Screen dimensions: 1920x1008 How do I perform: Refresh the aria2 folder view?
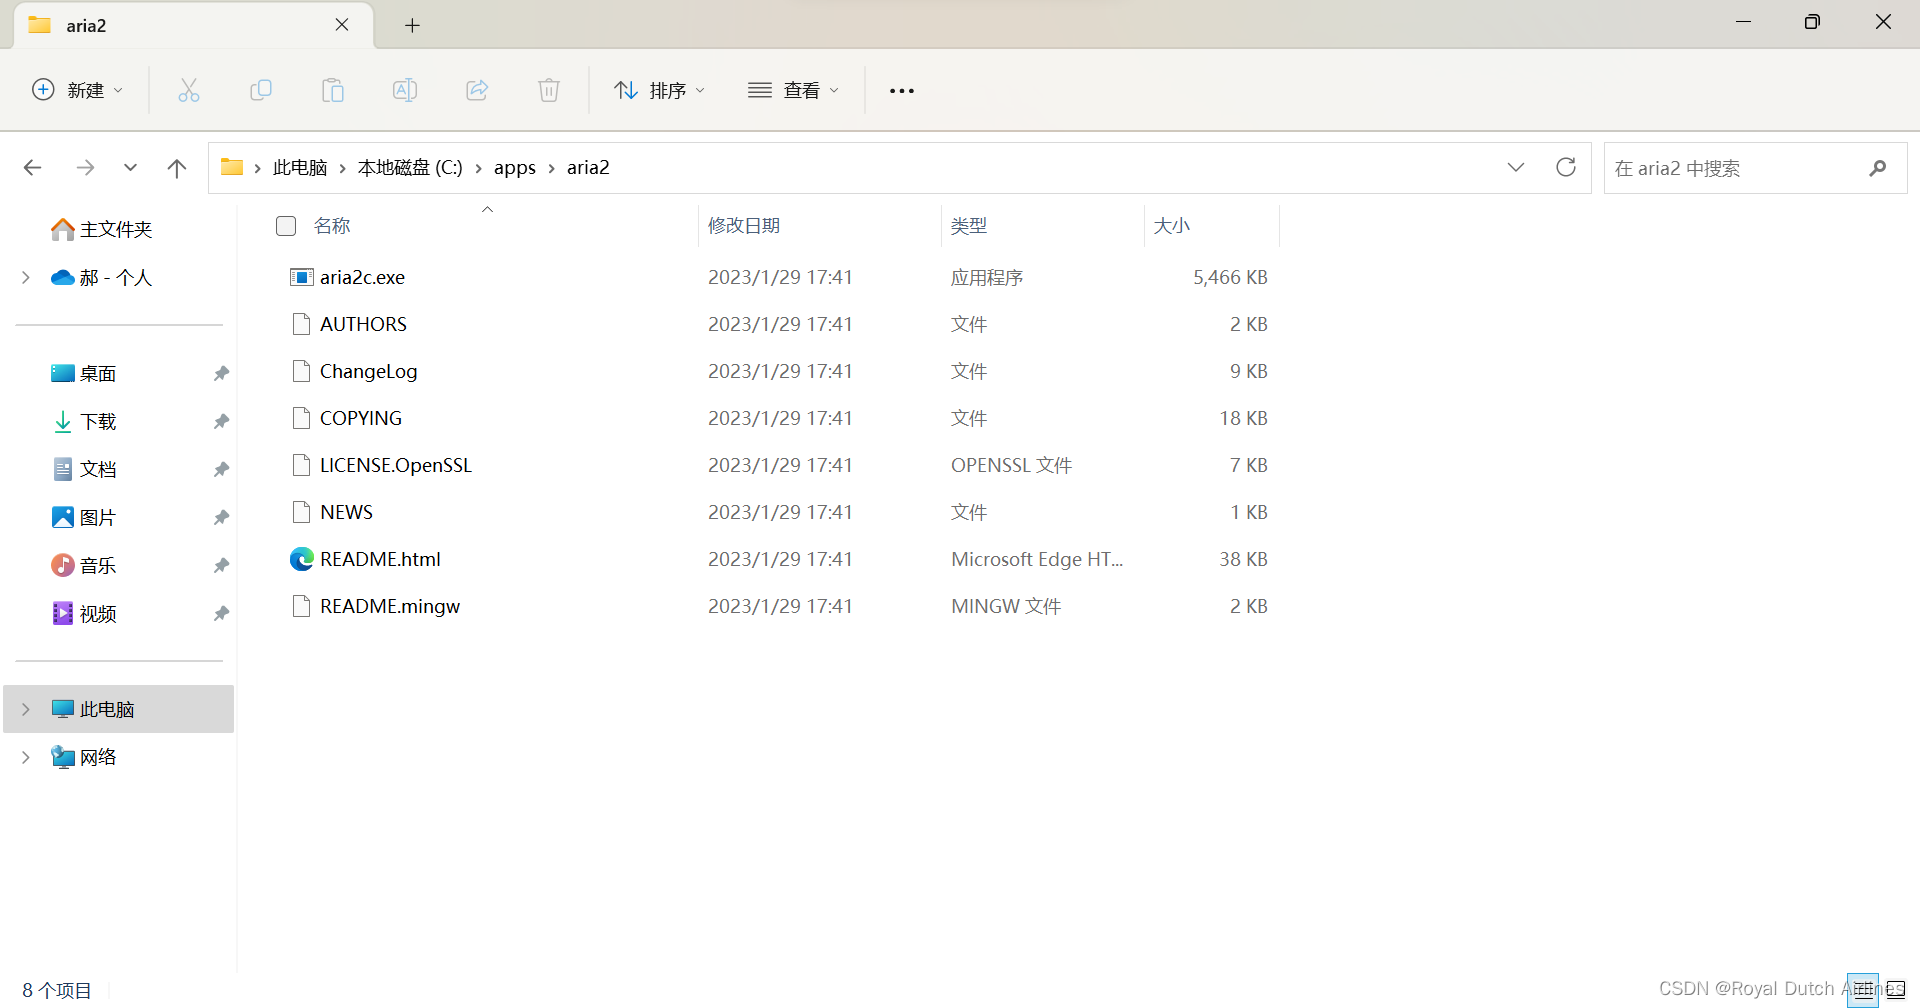click(1565, 167)
